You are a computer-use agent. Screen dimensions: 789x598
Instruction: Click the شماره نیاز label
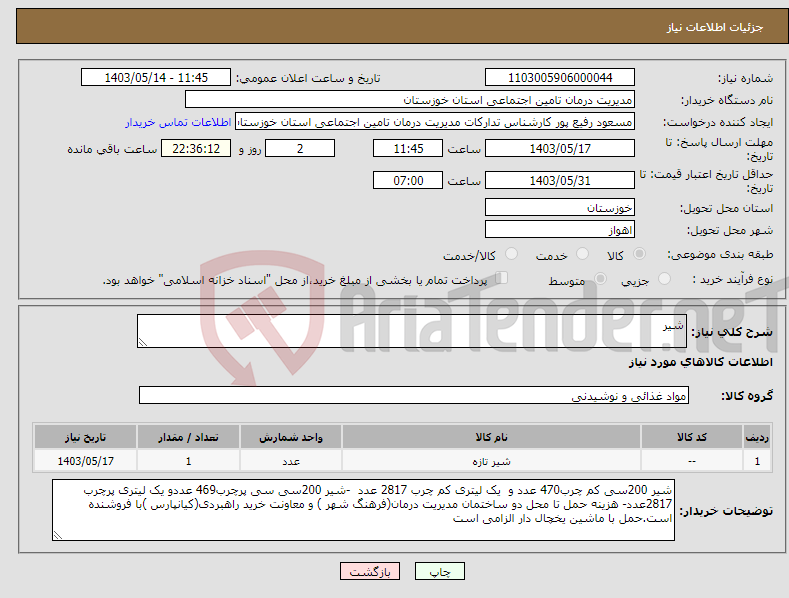pyautogui.click(x=745, y=78)
